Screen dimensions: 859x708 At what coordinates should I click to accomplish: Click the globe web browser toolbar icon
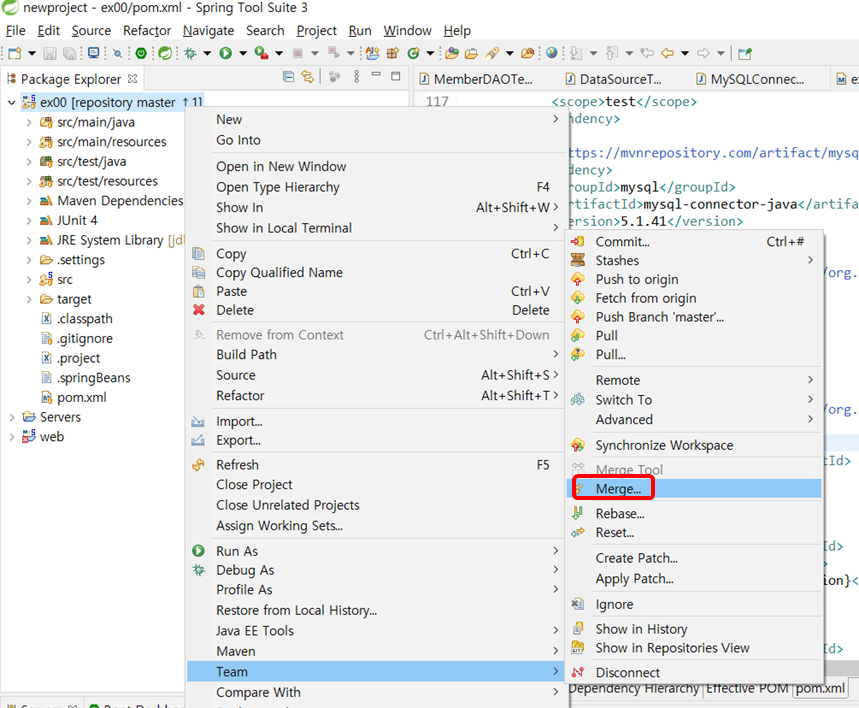click(x=552, y=53)
